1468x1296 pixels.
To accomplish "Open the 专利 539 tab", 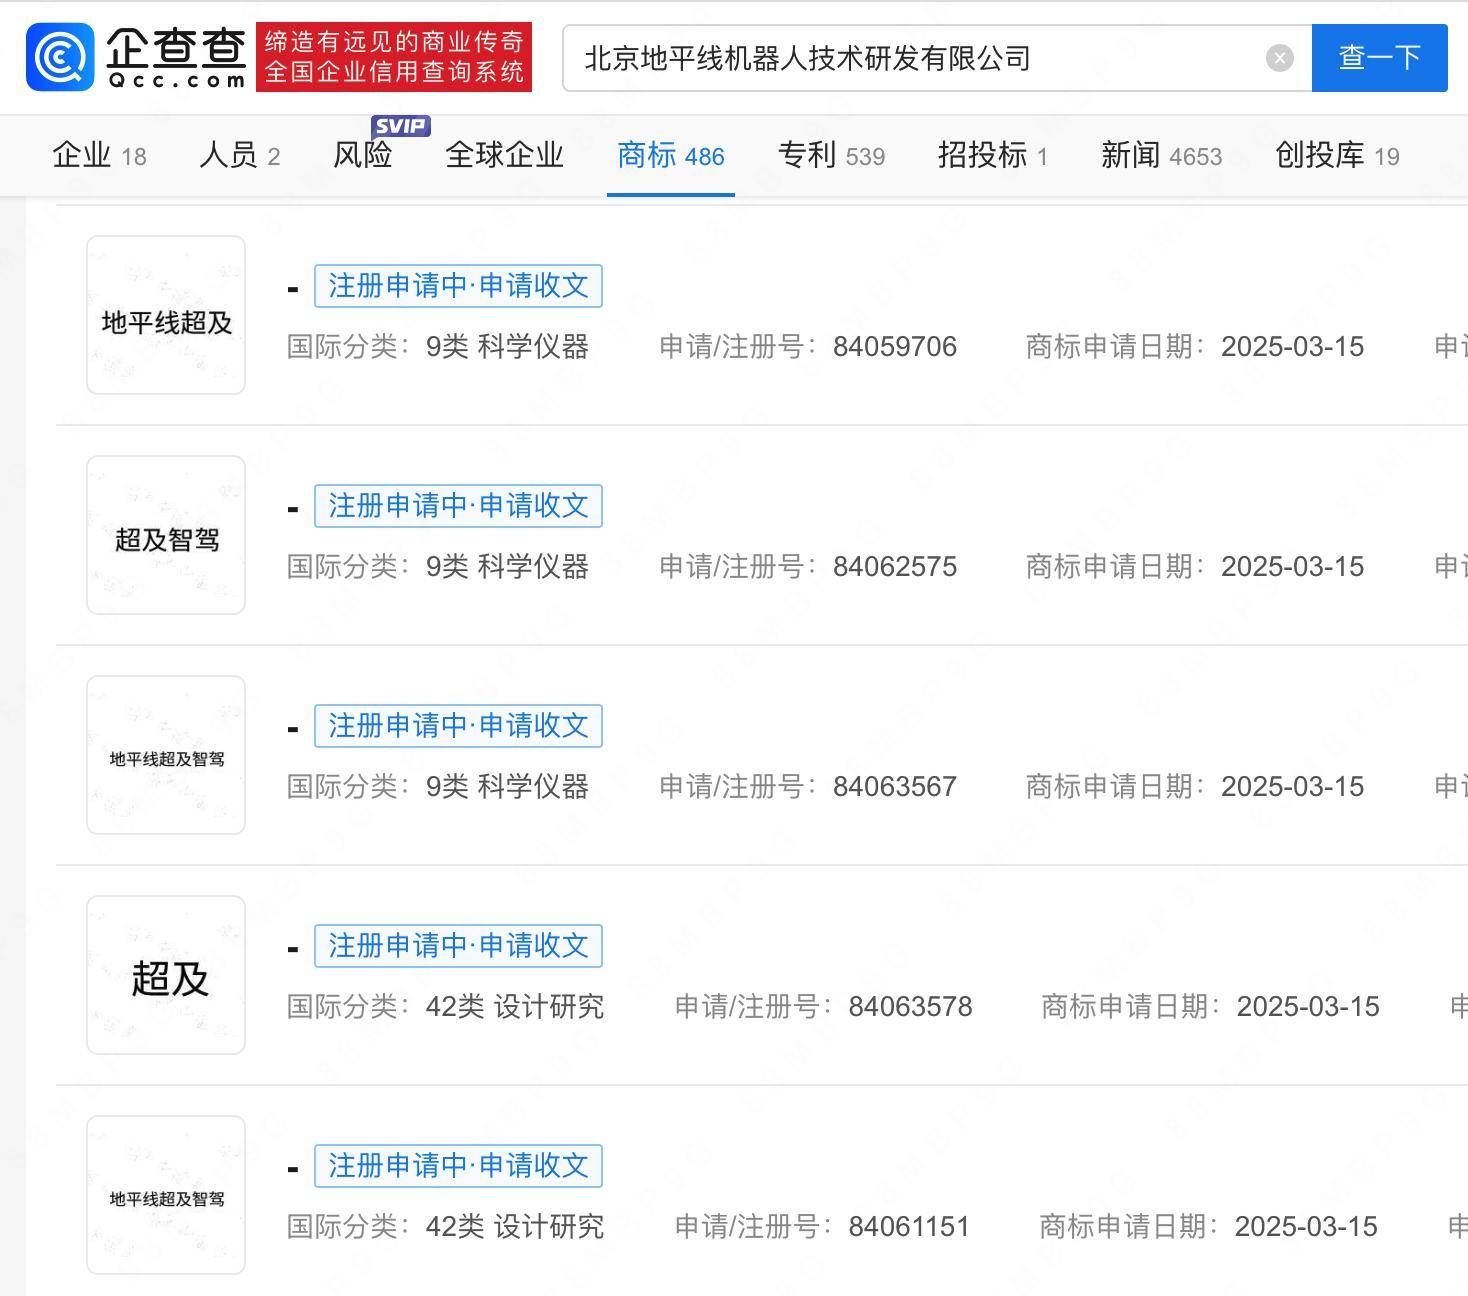I will pos(831,156).
